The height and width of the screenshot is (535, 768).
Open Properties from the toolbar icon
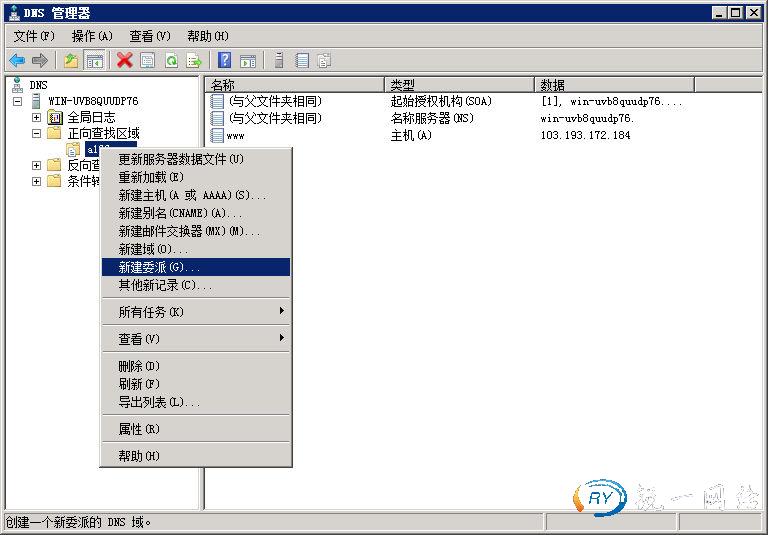click(147, 61)
